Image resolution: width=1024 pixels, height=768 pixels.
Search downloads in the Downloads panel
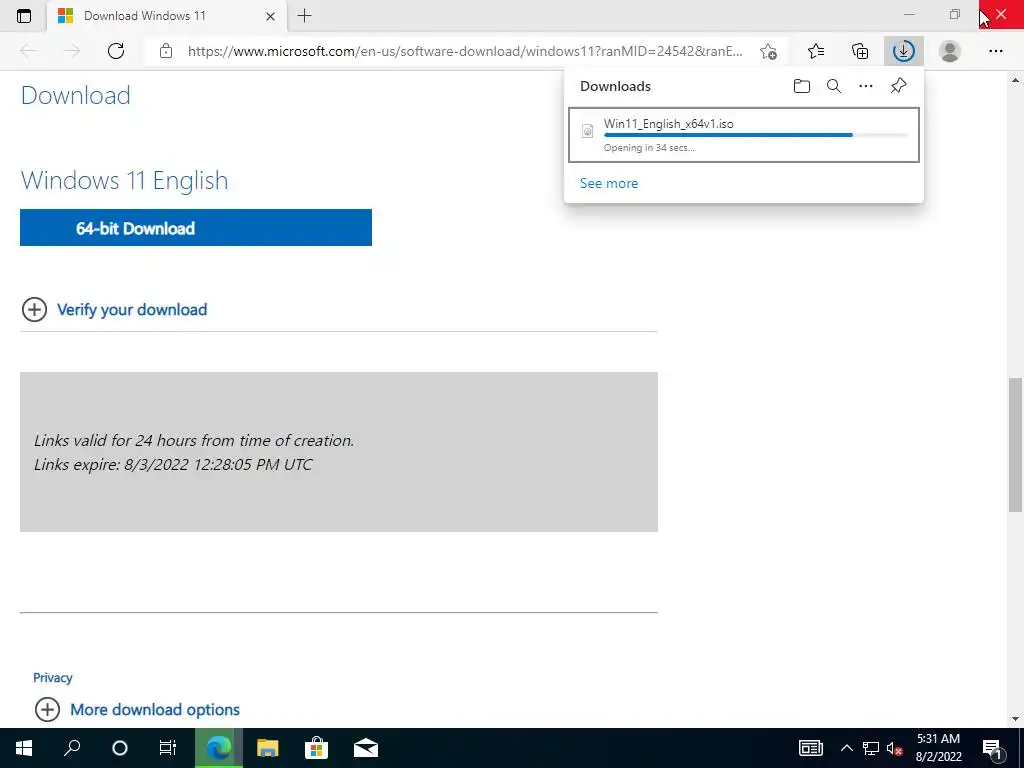click(x=834, y=86)
